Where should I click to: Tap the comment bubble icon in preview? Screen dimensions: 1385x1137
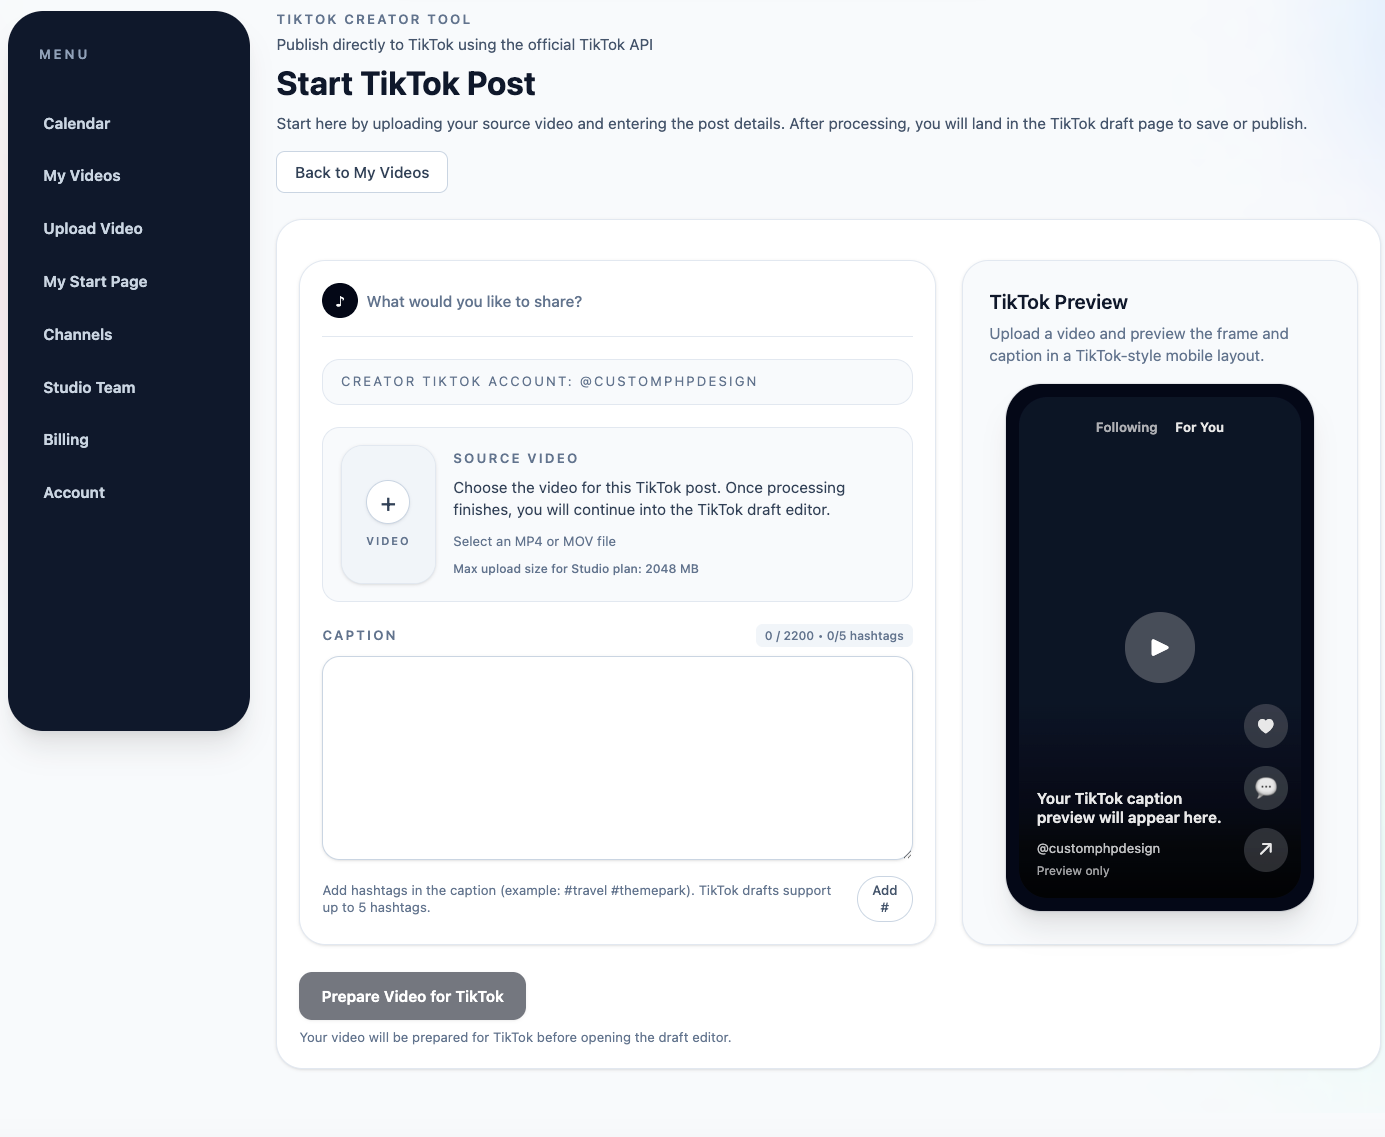(1266, 787)
